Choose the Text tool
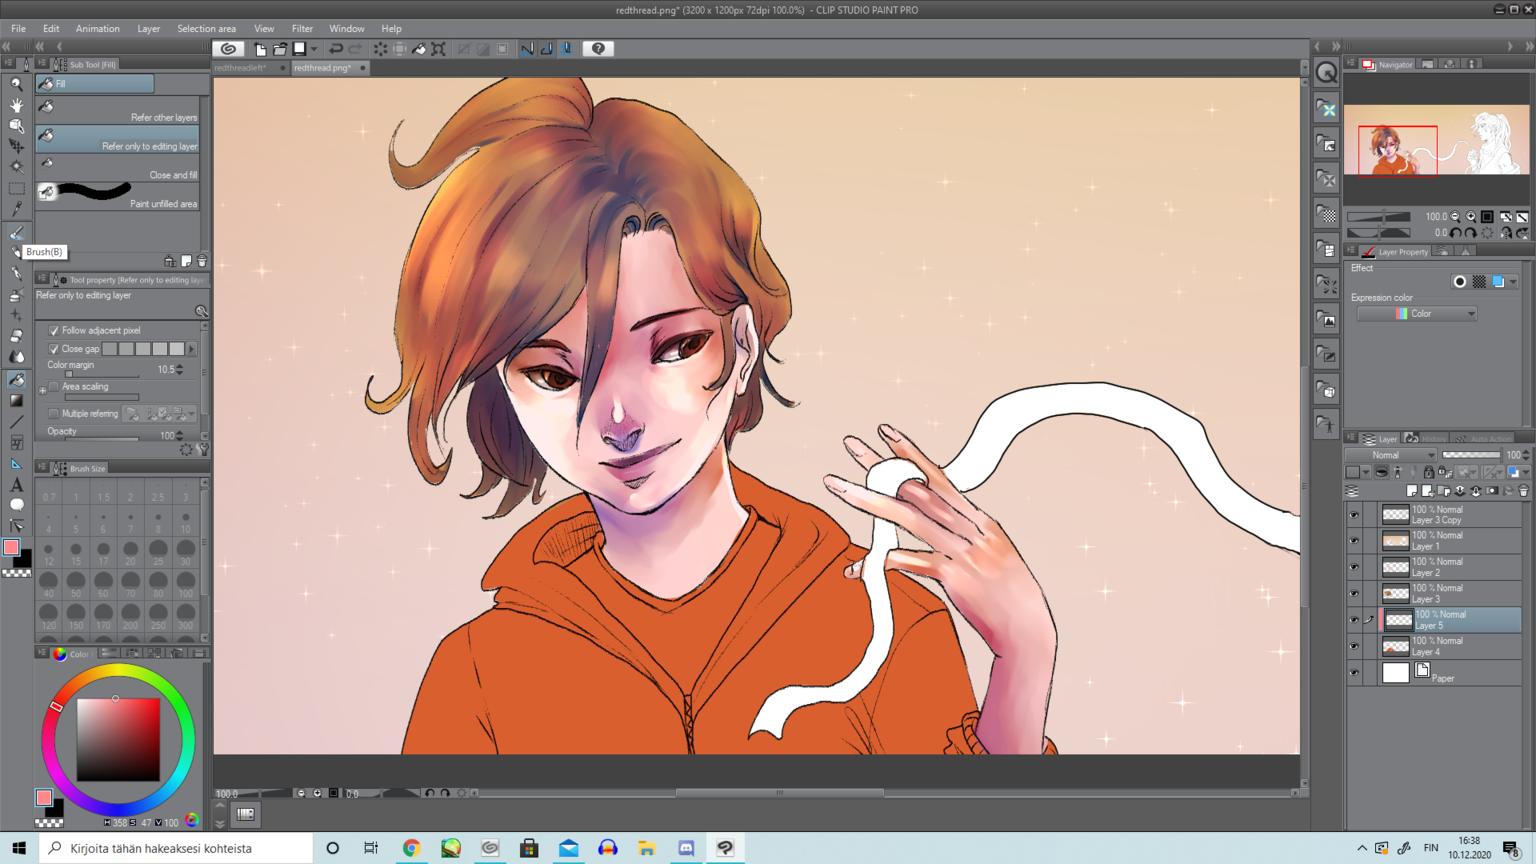Viewport: 1536px width, 864px height. point(17,484)
